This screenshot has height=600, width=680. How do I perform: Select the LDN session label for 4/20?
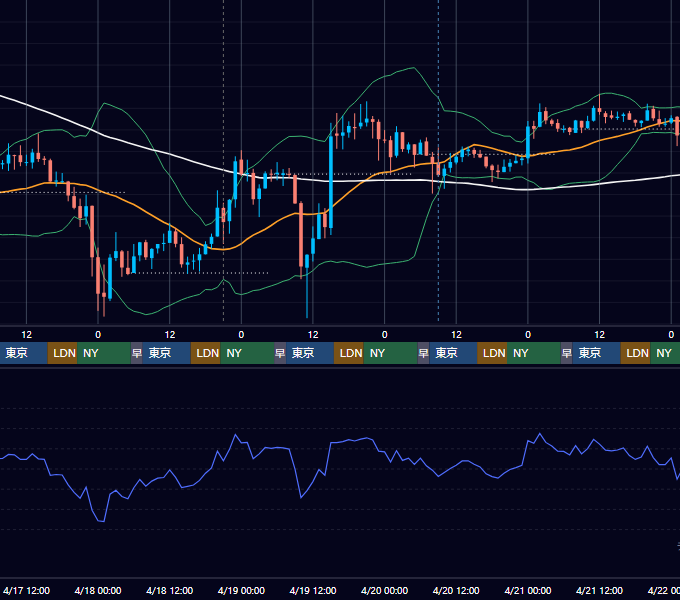[x=492, y=353]
